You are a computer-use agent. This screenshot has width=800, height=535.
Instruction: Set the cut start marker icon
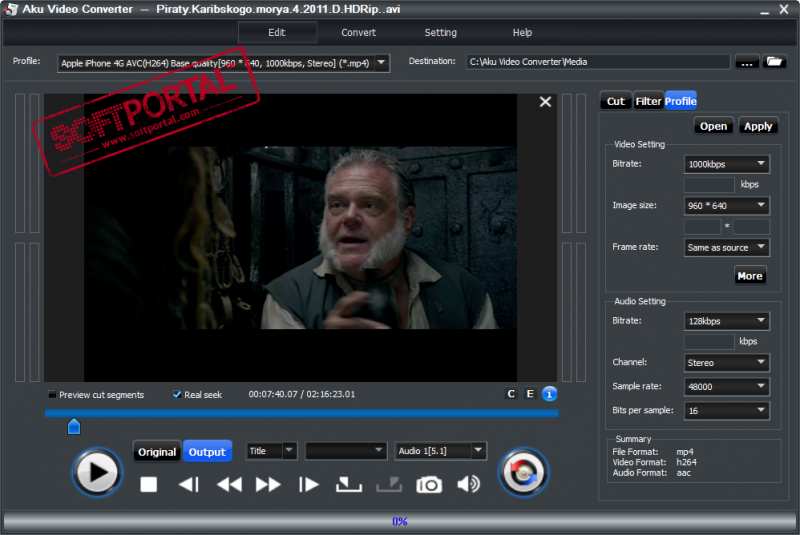pos(349,484)
